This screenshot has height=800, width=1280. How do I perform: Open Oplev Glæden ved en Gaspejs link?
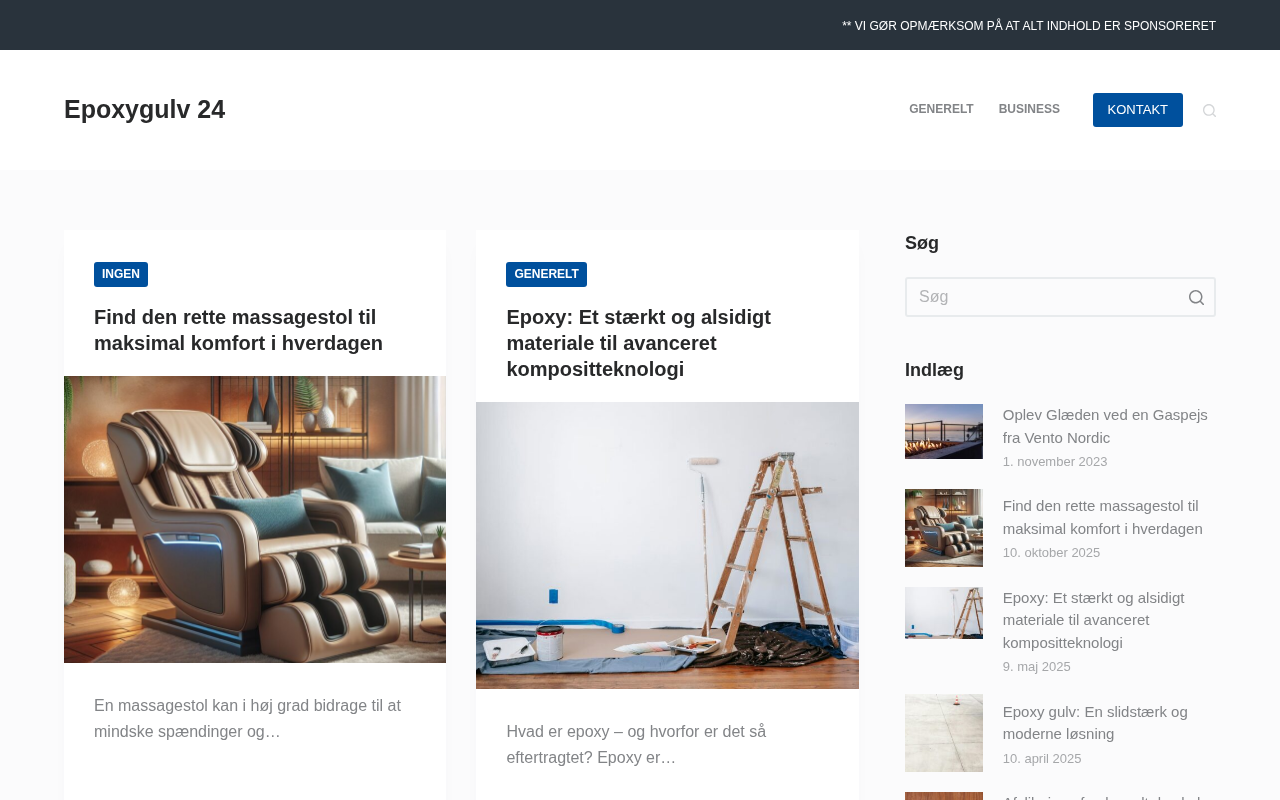1105,426
